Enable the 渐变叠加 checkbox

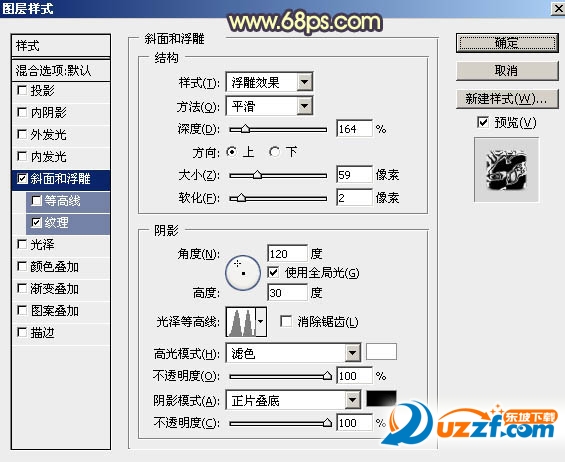[22, 288]
